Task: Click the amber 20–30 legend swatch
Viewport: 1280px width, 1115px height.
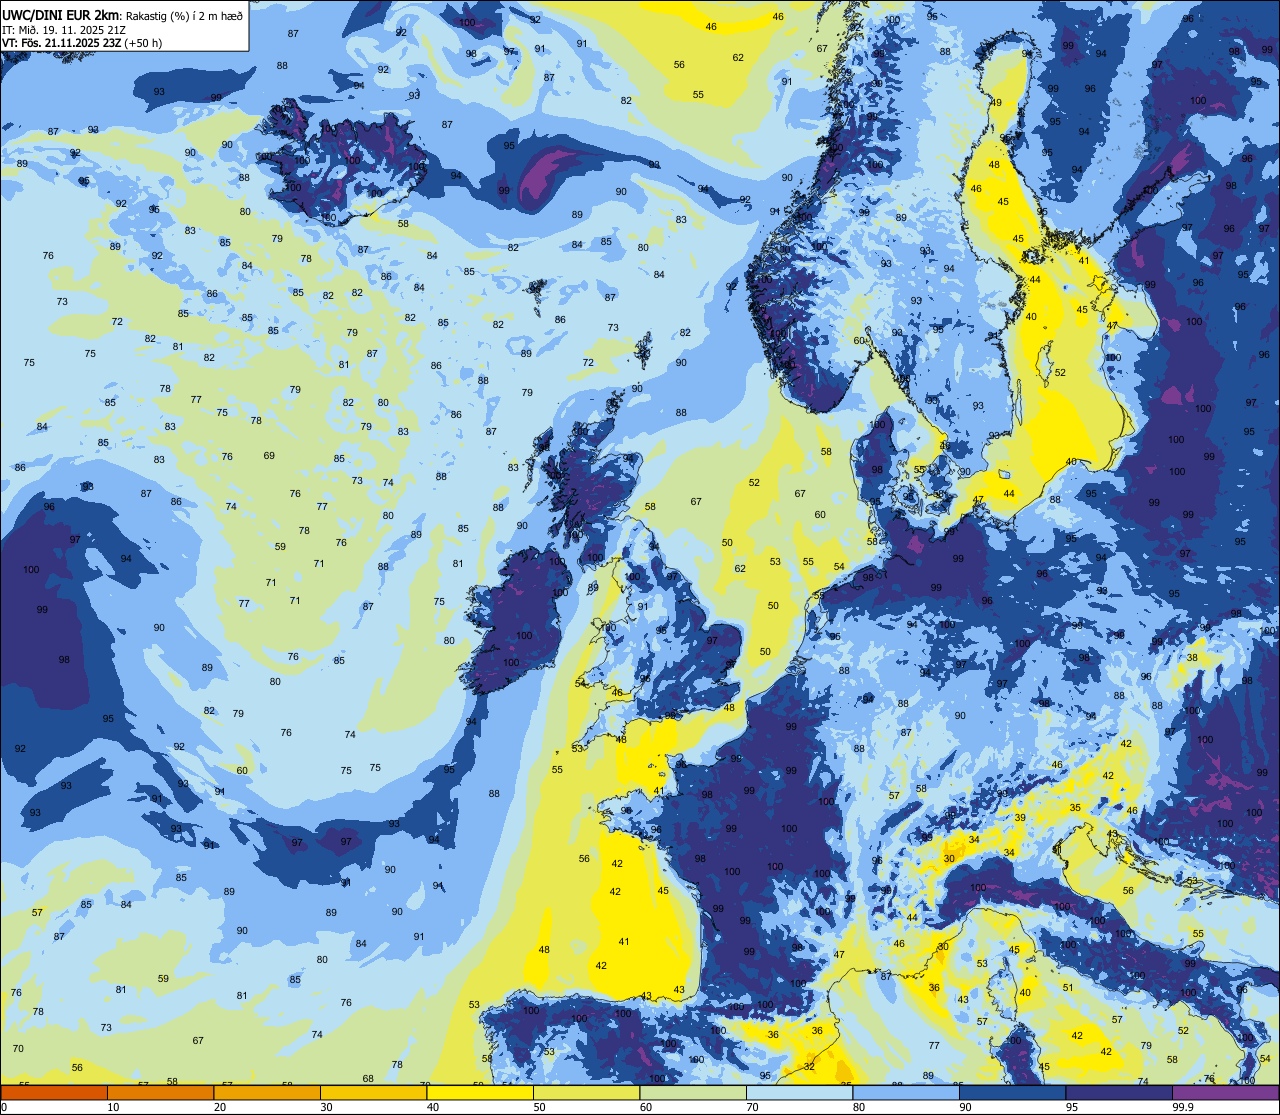Action: (x=267, y=1092)
